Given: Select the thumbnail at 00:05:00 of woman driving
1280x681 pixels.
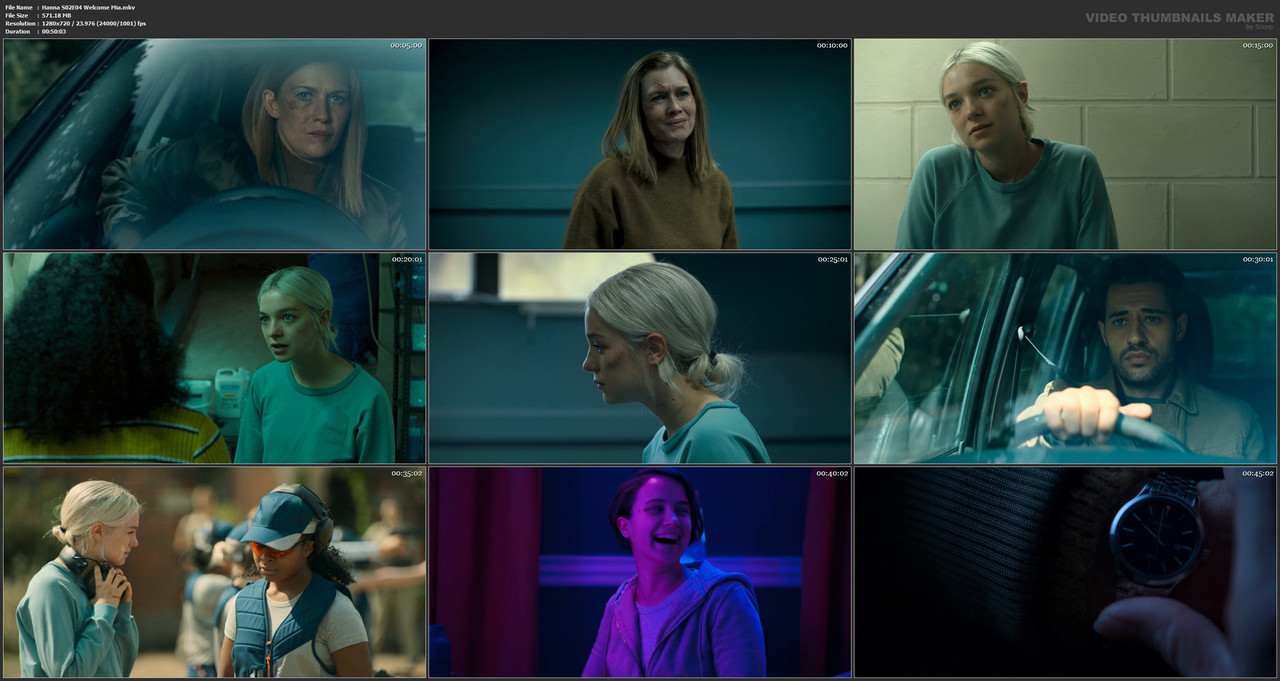Looking at the screenshot, I should click(215, 144).
